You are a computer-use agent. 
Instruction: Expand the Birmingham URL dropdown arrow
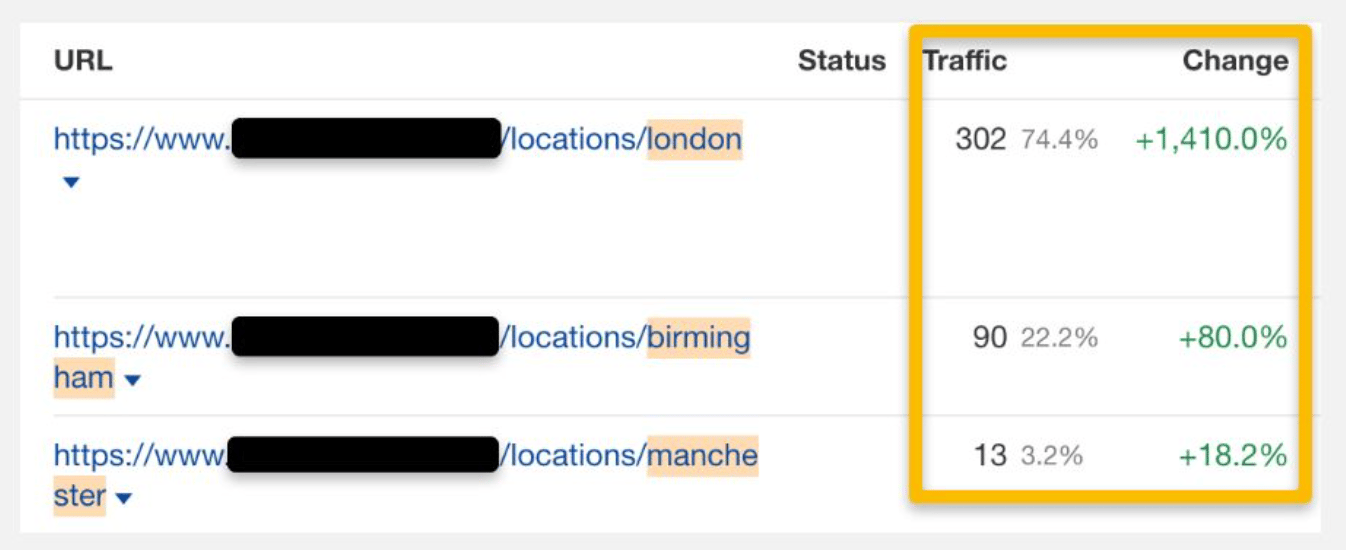(x=133, y=381)
